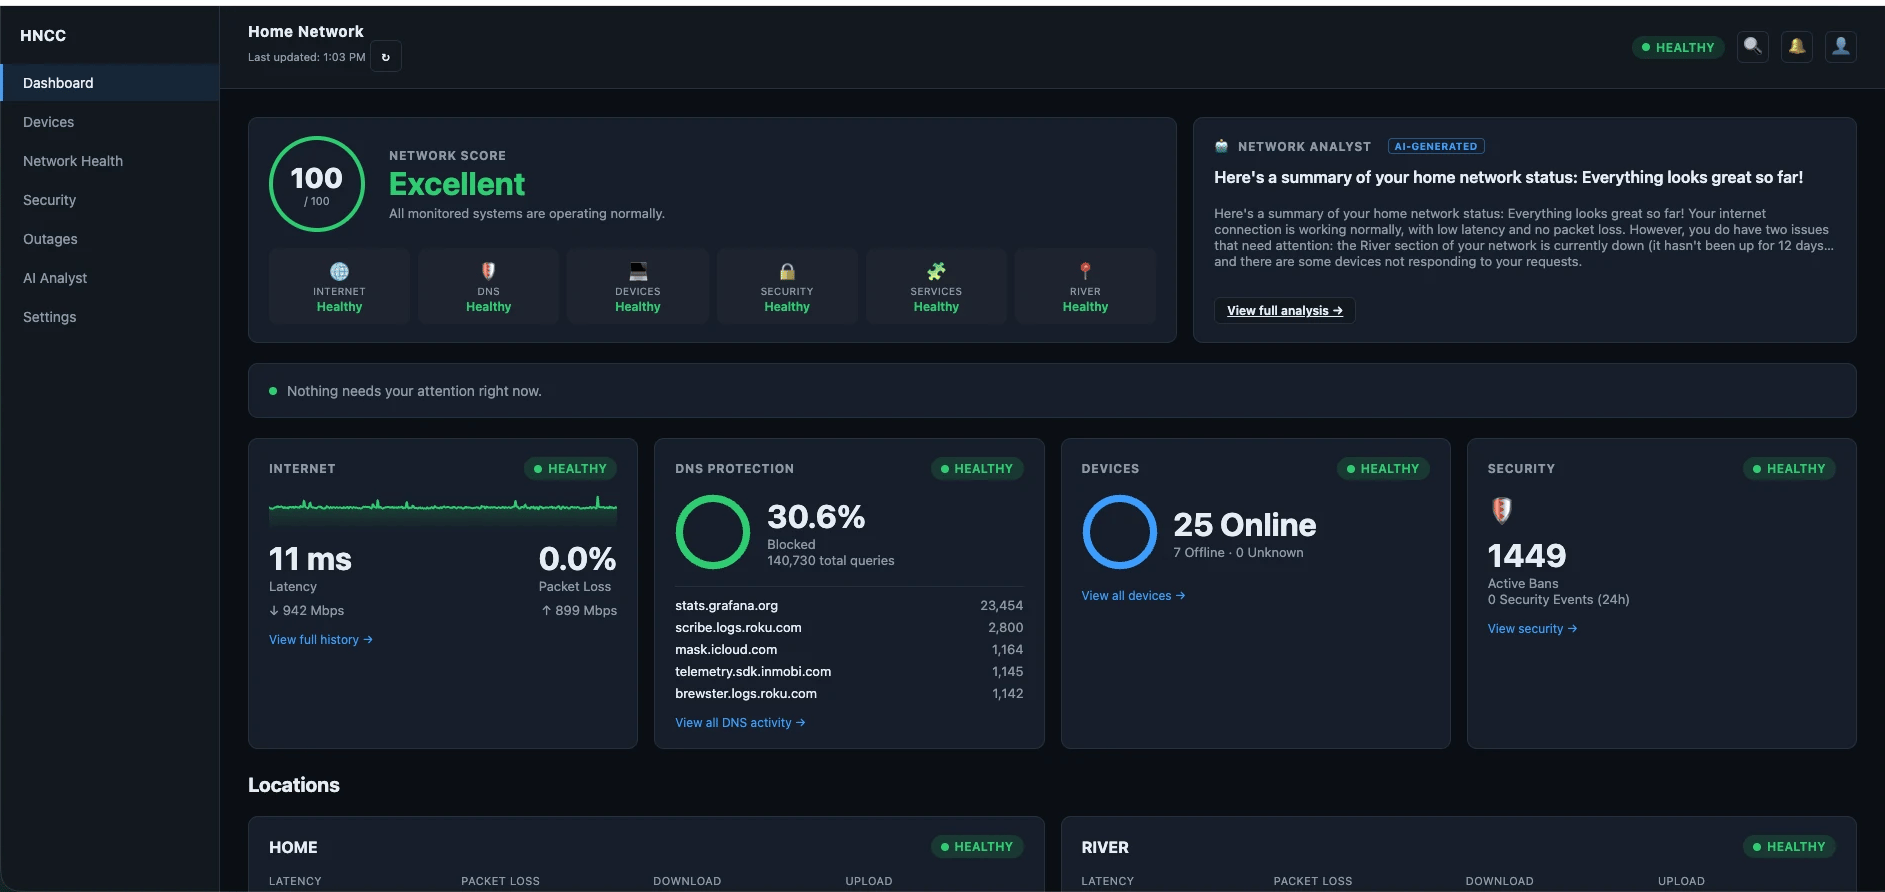Open Settings in sidebar
Image resolution: width=1885 pixels, height=892 pixels.
(110, 317)
